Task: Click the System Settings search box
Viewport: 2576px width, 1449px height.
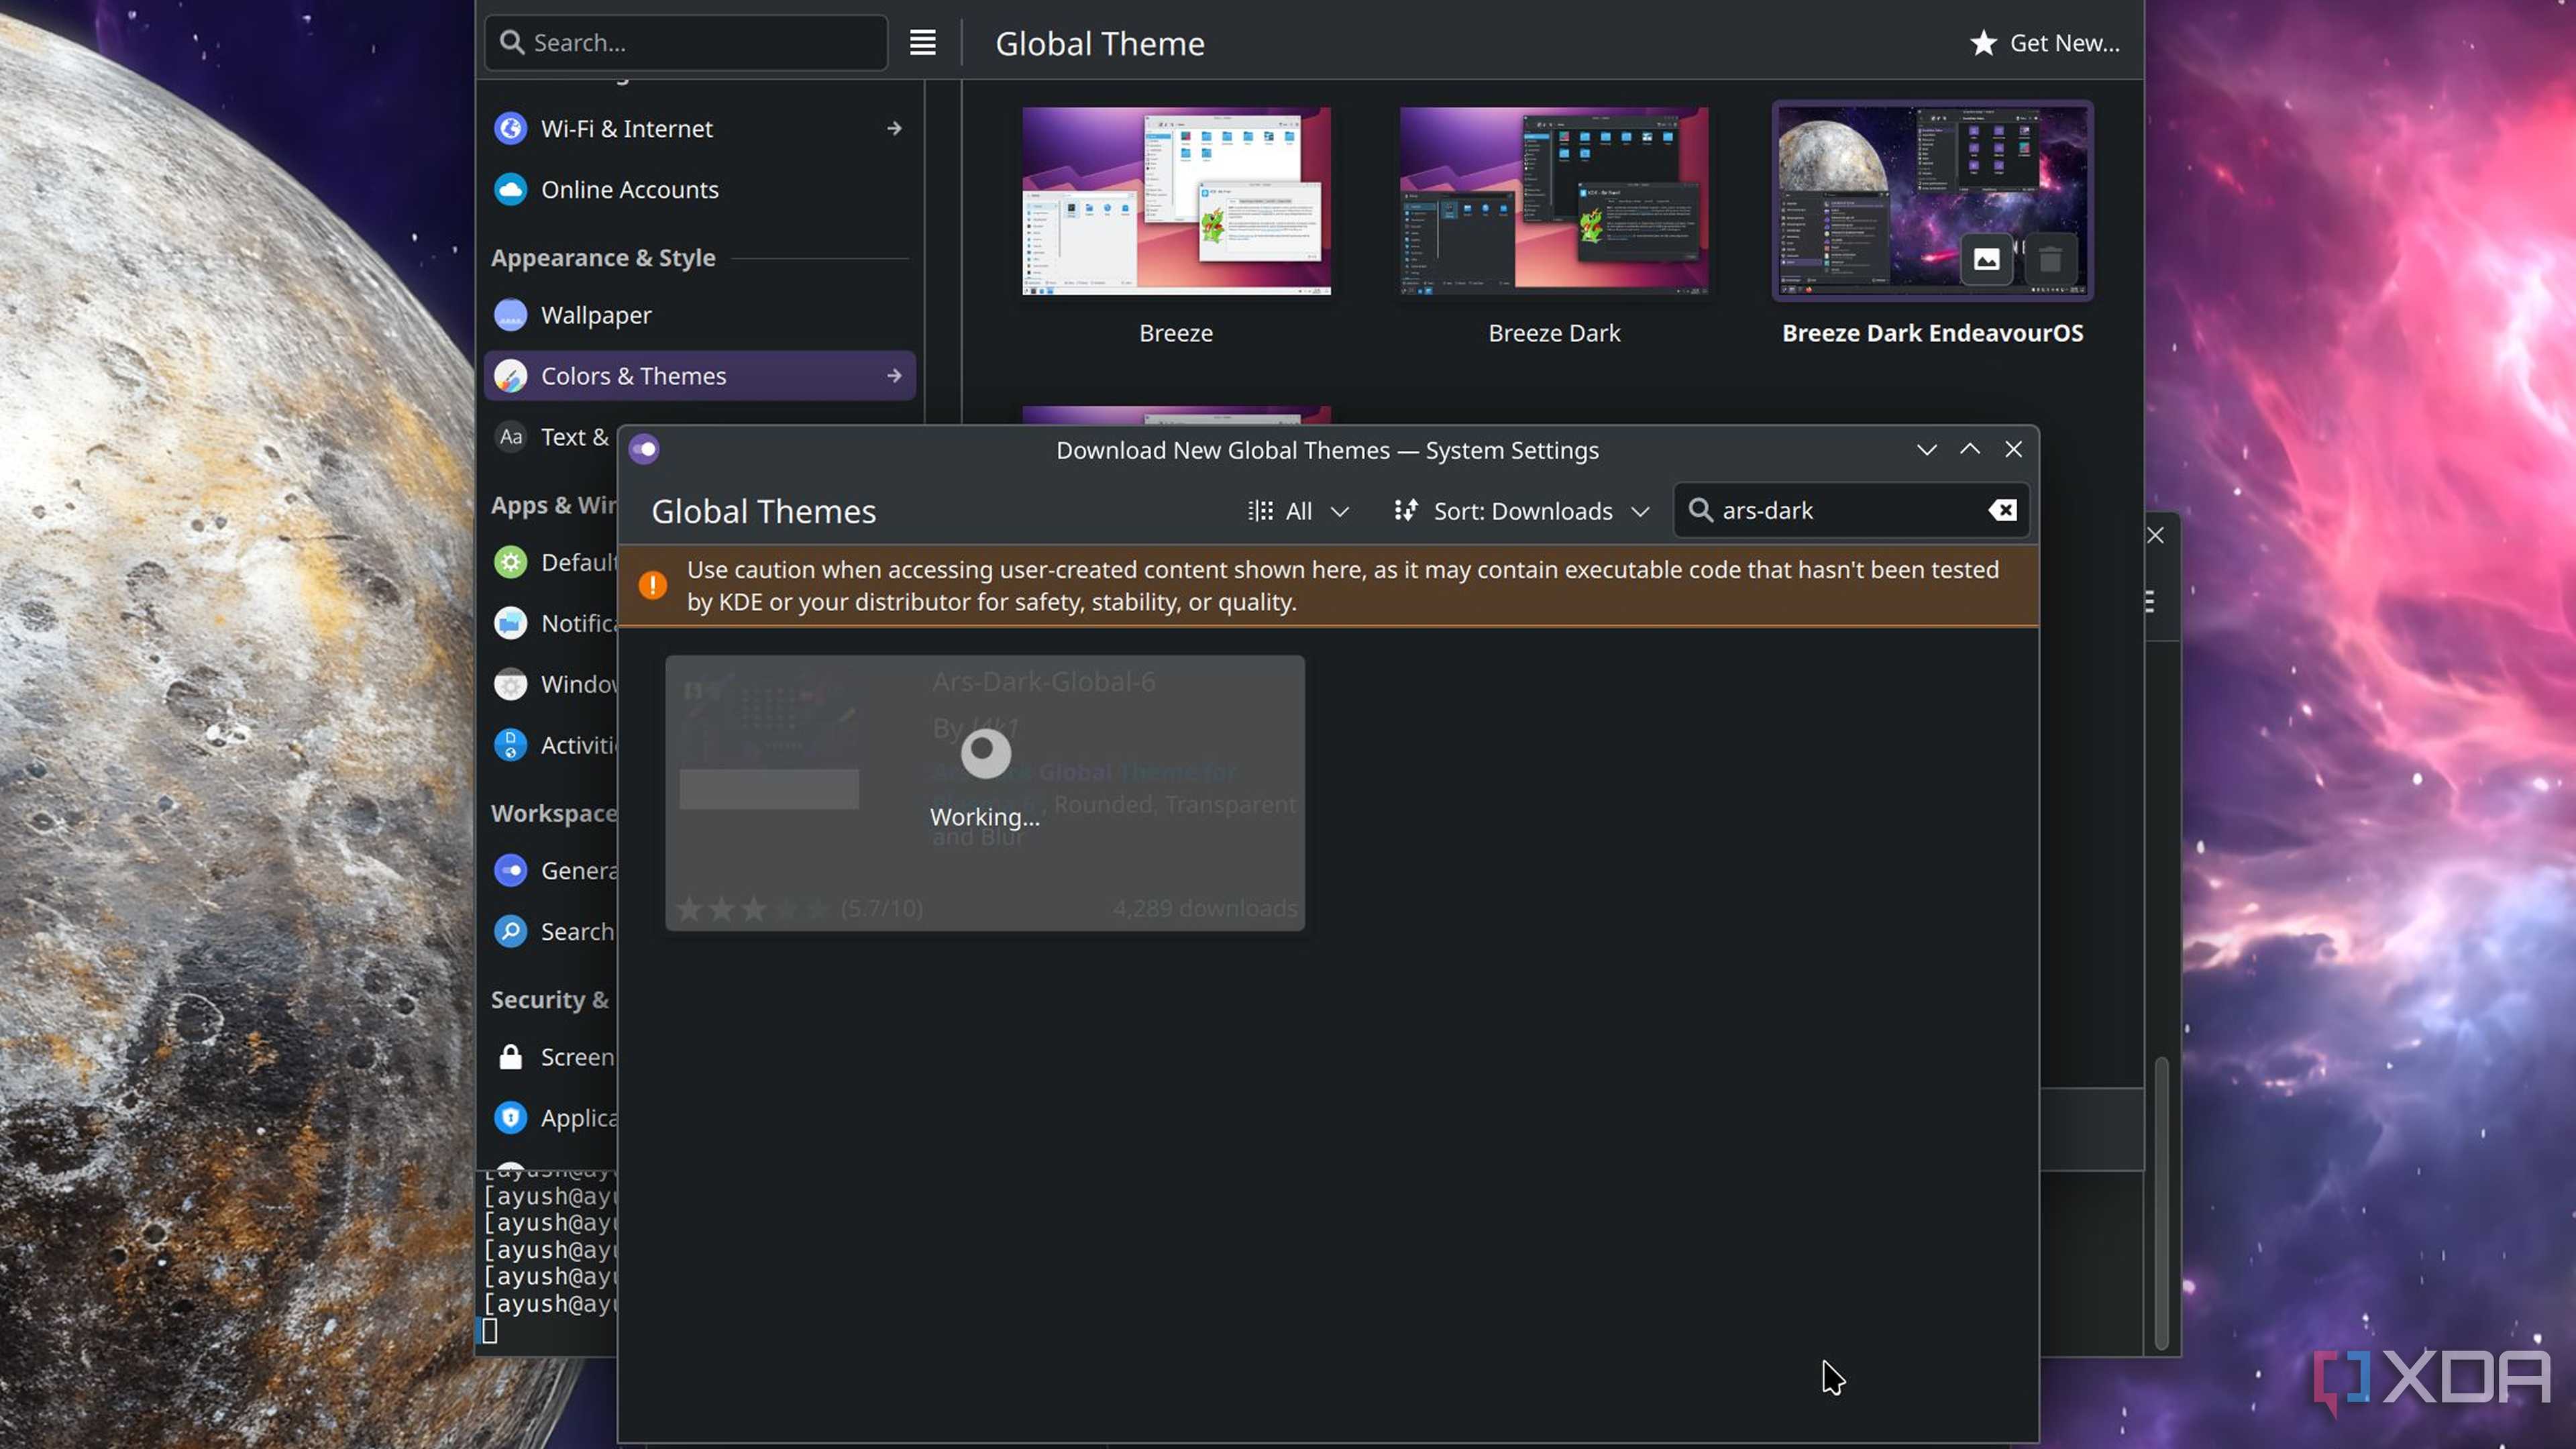Action: pos(686,42)
